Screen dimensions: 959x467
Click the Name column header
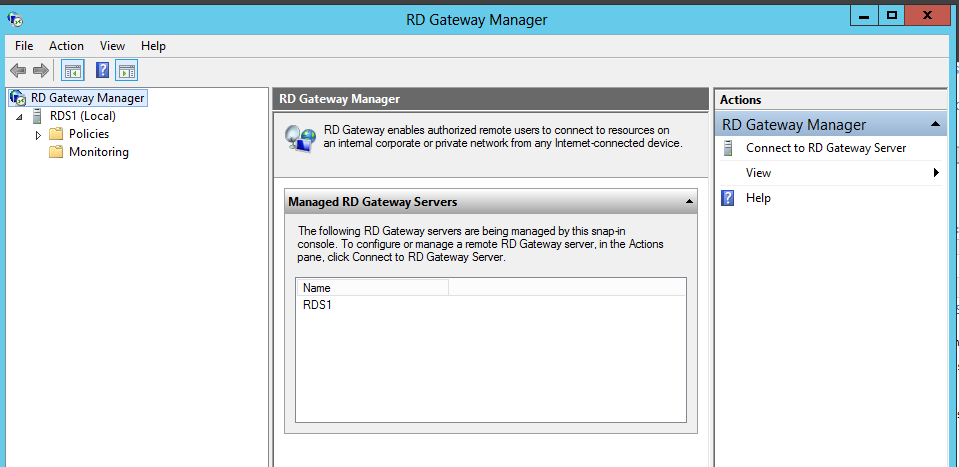tap(372, 288)
